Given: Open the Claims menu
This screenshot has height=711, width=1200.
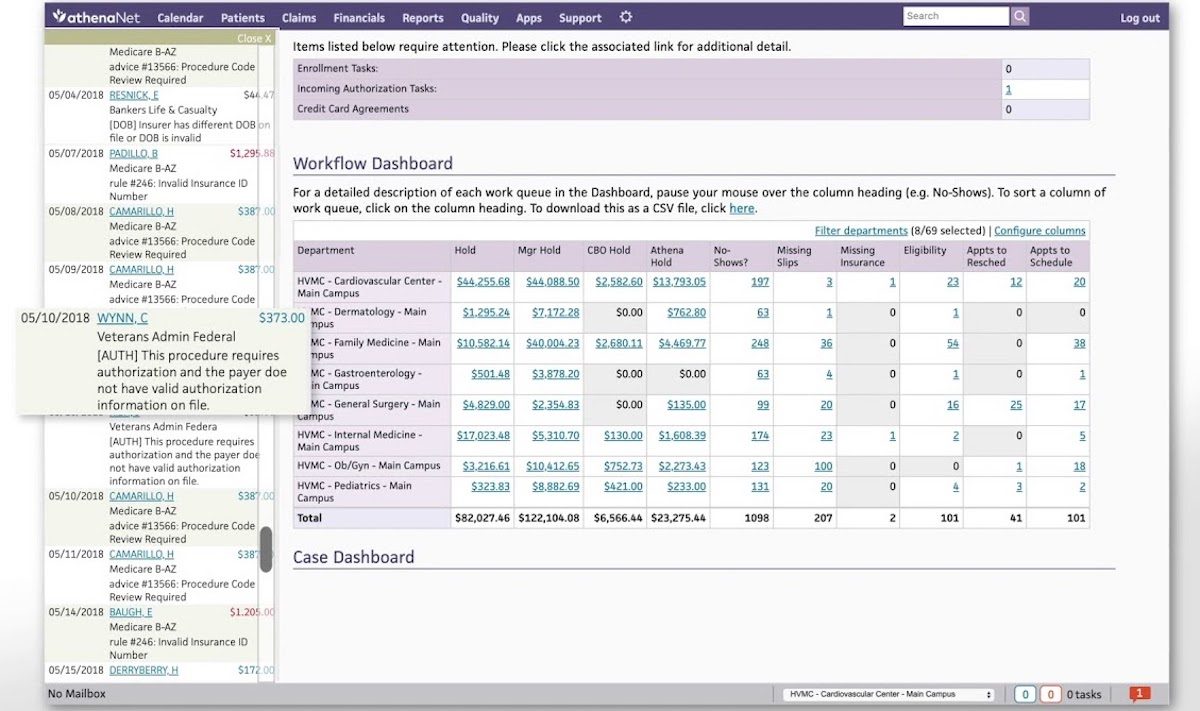Looking at the screenshot, I should click(x=298, y=17).
